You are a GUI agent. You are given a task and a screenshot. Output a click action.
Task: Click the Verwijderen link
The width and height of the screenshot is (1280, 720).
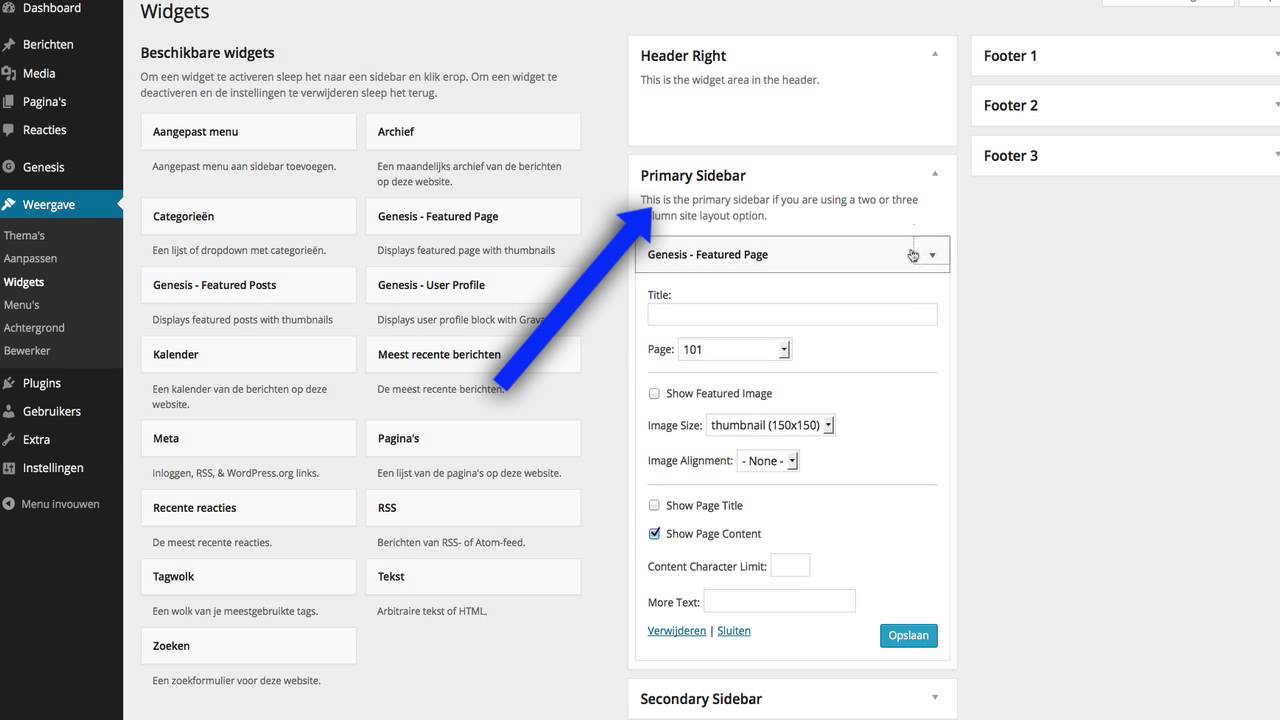[677, 631]
